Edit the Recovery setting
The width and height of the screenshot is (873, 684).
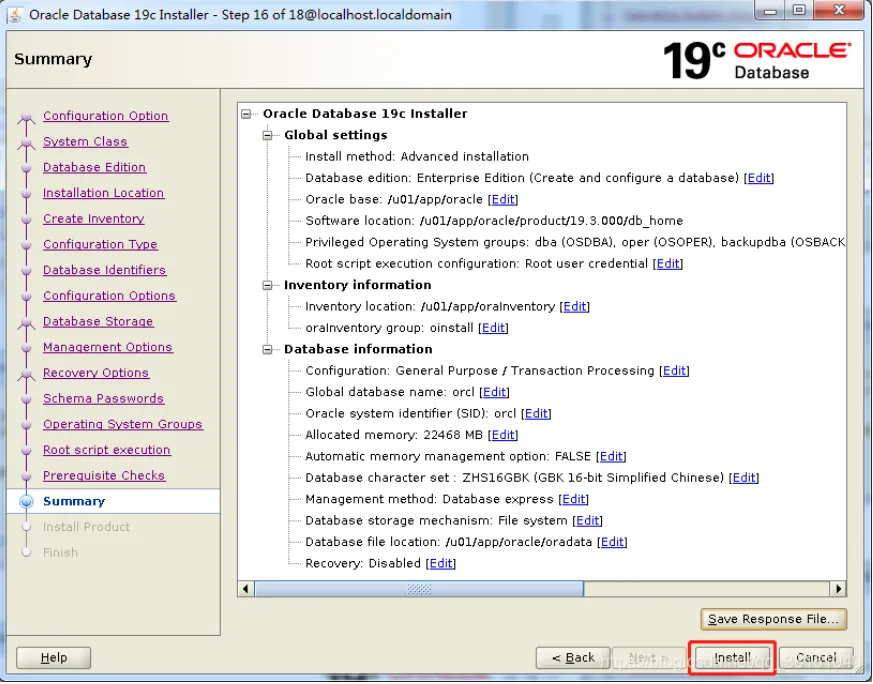(x=440, y=564)
